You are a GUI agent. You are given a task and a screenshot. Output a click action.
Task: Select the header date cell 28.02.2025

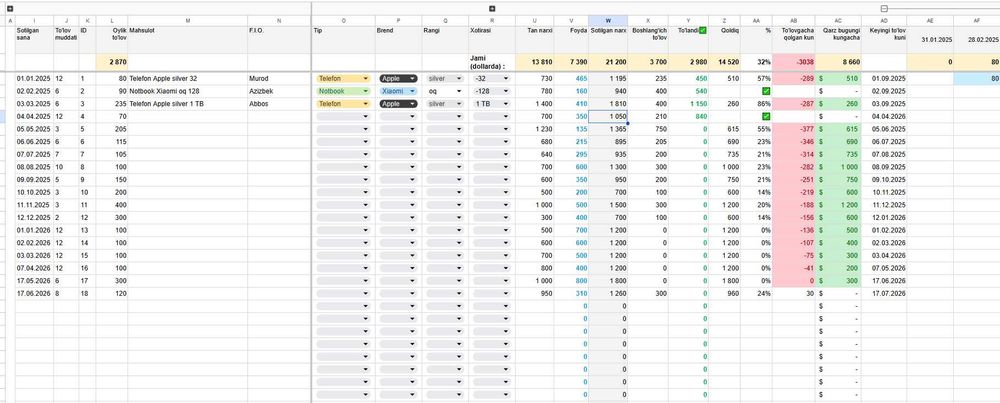[976, 40]
